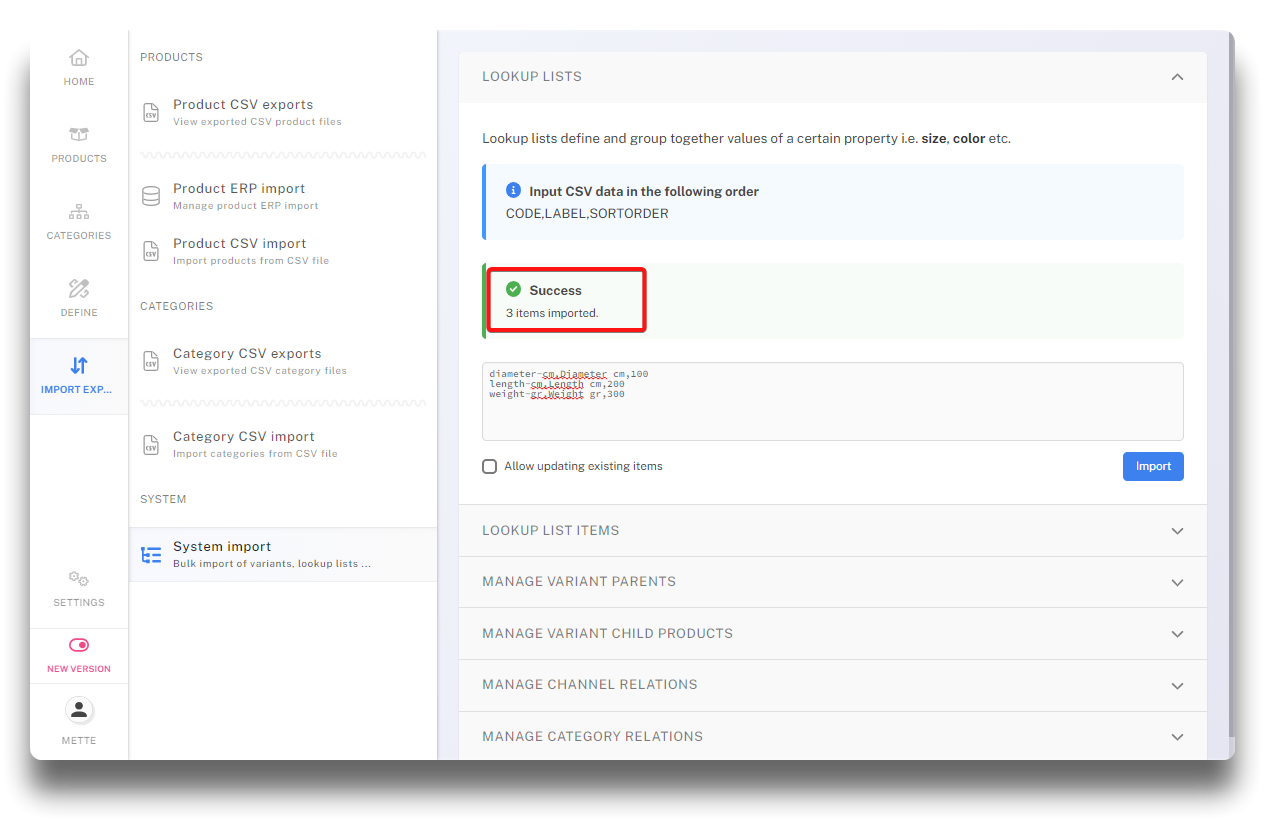Click the Home icon in sidebar
This screenshot has height=822, width=1265.
pyautogui.click(x=79, y=58)
